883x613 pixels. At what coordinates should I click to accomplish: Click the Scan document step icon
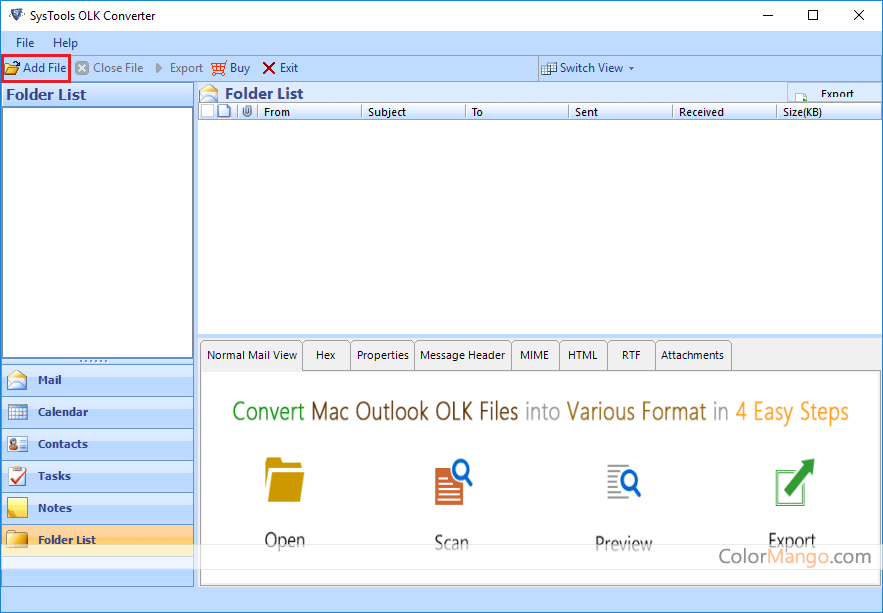tap(453, 482)
